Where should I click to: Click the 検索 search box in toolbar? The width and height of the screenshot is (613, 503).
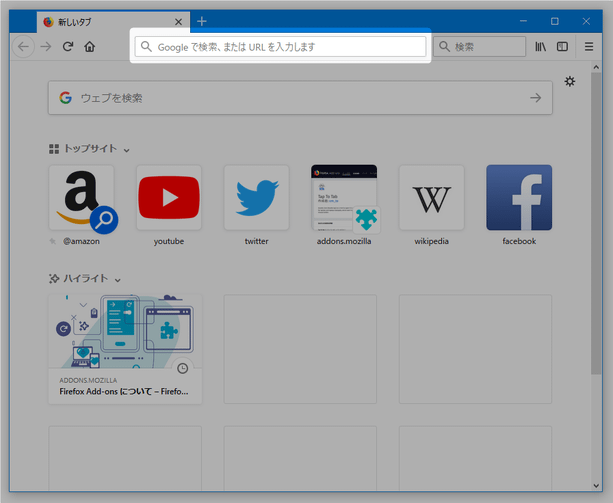pyautogui.click(x=479, y=47)
